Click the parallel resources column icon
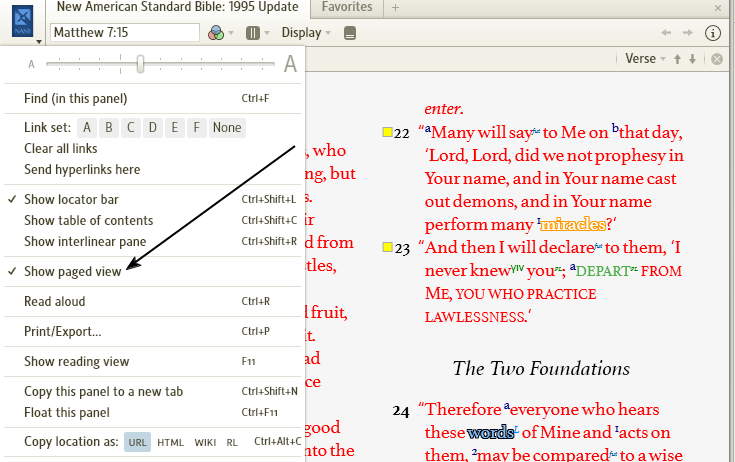 (253, 33)
